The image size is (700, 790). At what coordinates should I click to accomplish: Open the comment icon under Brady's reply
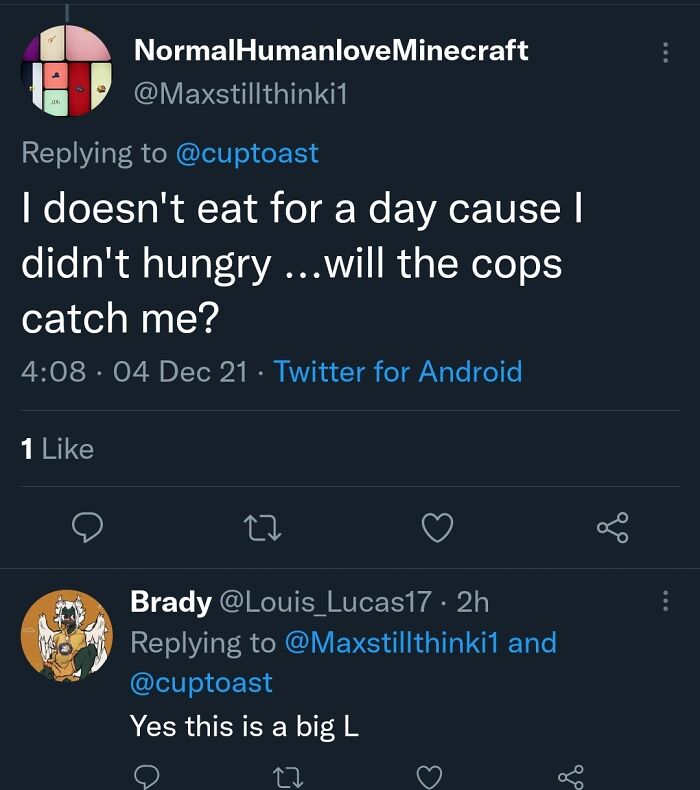click(147, 776)
